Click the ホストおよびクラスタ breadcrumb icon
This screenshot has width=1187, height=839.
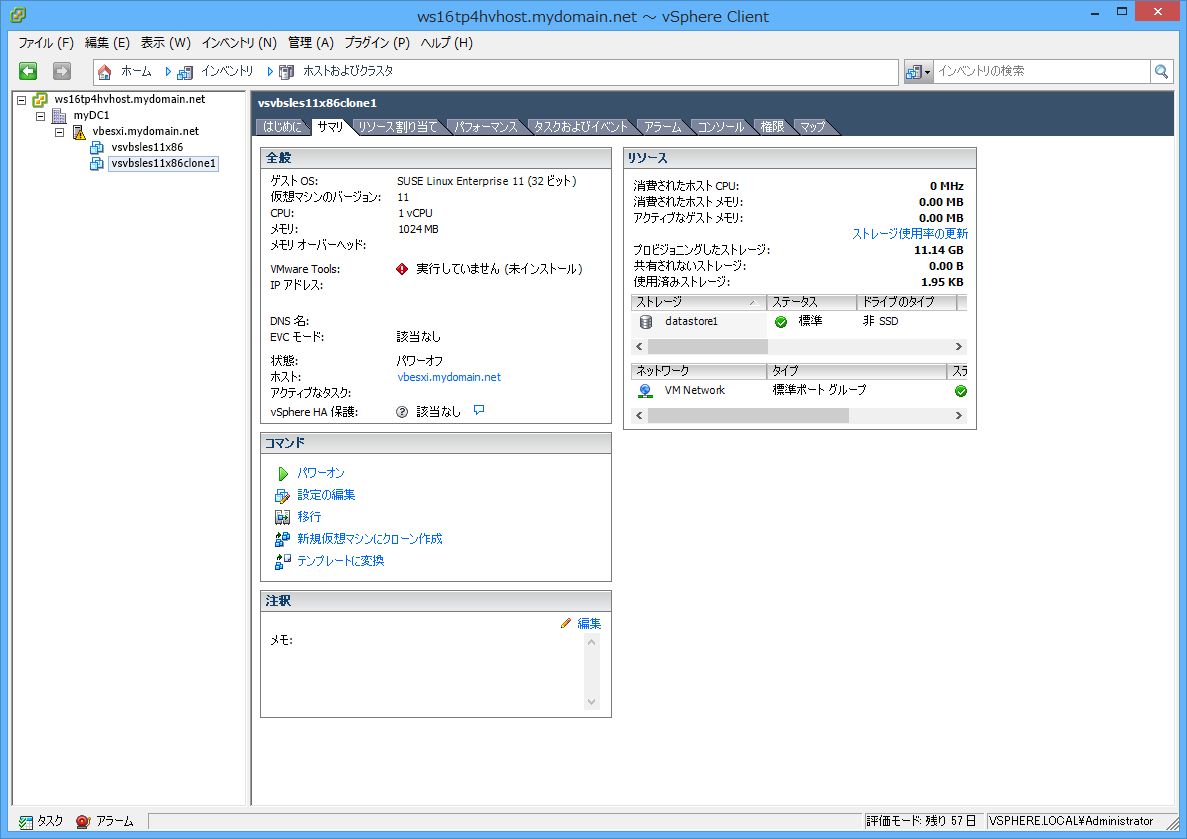point(286,72)
